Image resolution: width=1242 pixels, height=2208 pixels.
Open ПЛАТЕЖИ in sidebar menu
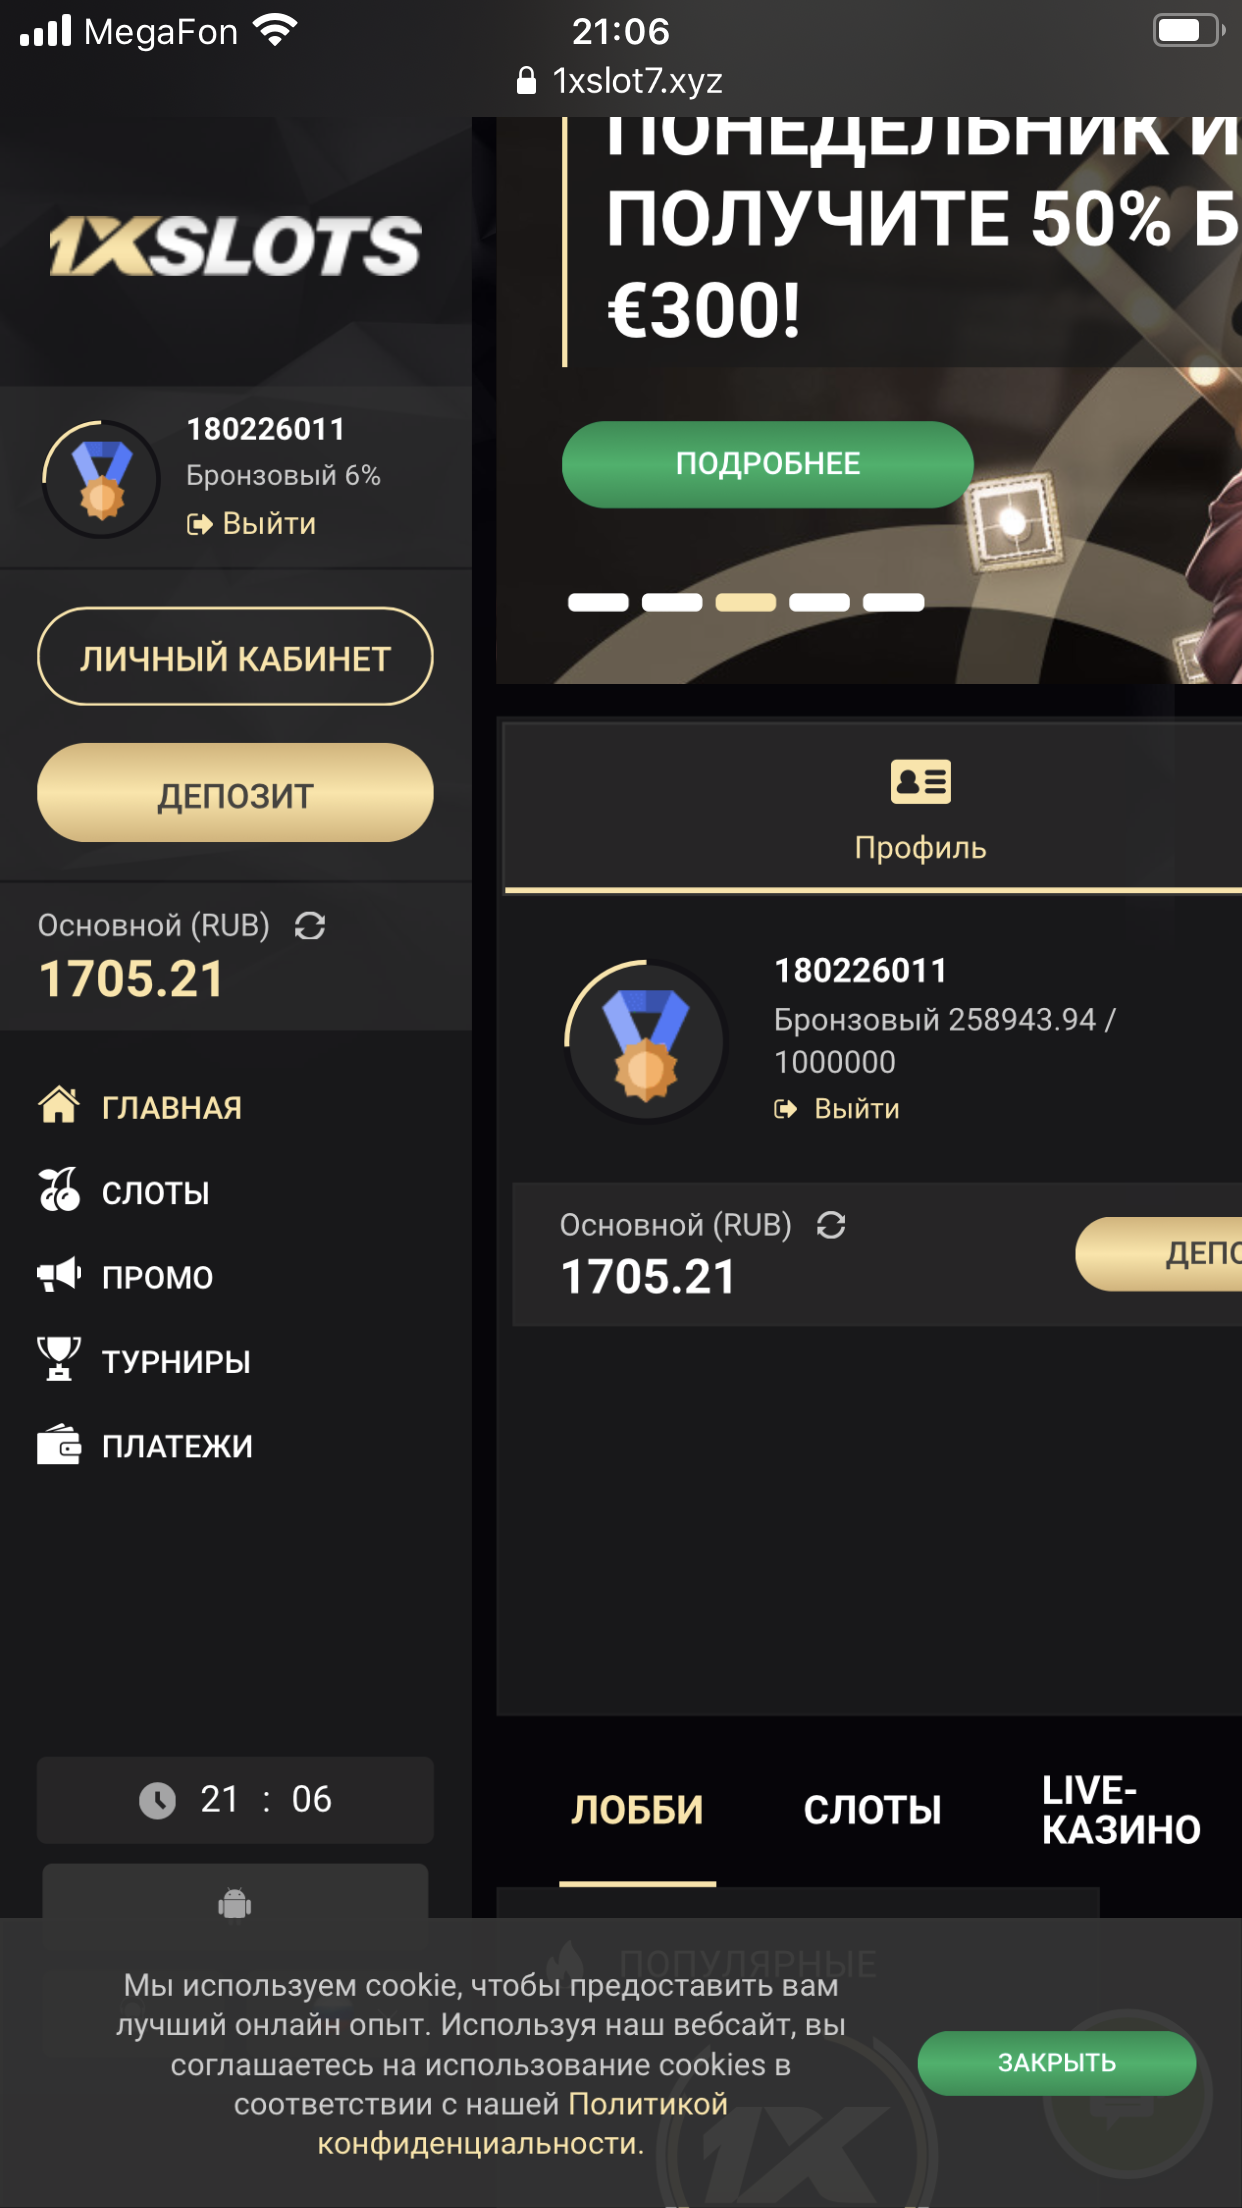(145, 1446)
